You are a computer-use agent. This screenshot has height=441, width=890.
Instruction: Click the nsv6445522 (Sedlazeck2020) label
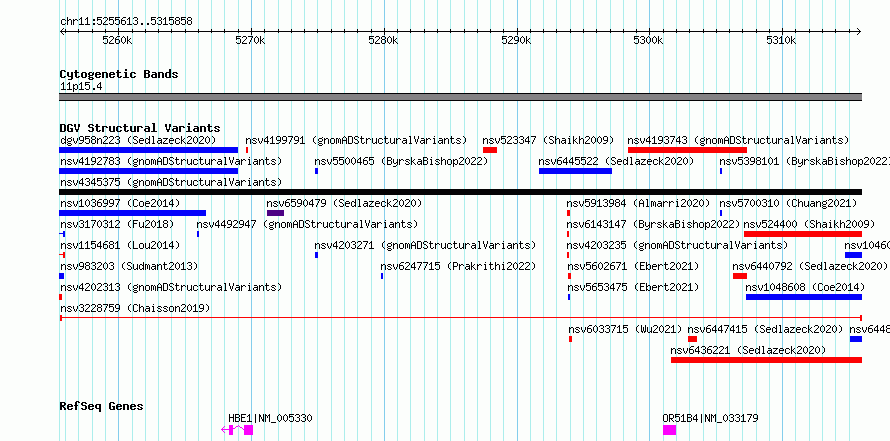616,161
